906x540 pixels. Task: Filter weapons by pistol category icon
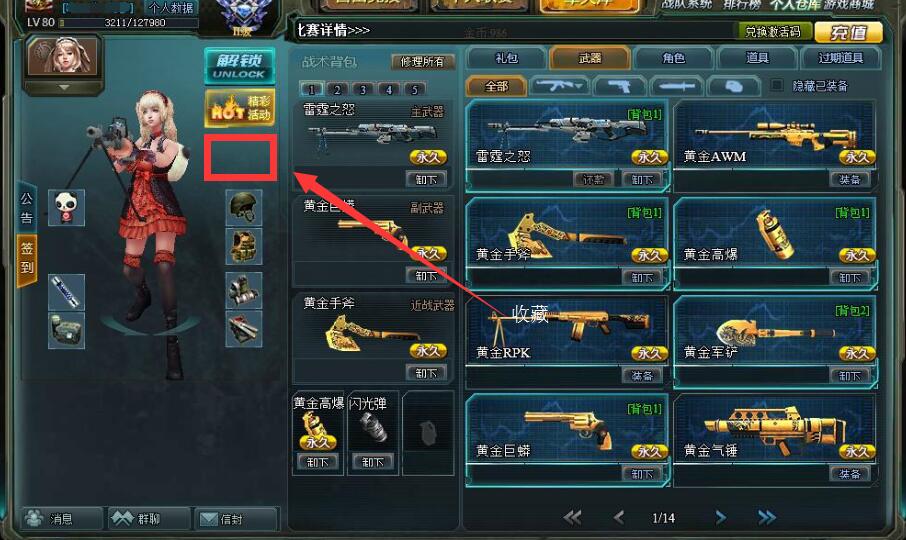[x=619, y=87]
